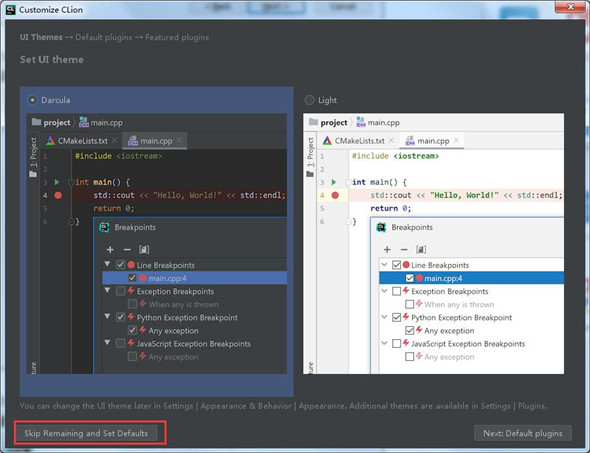Collapse Python Exception Breakpoint chevron in Light

tap(384, 317)
